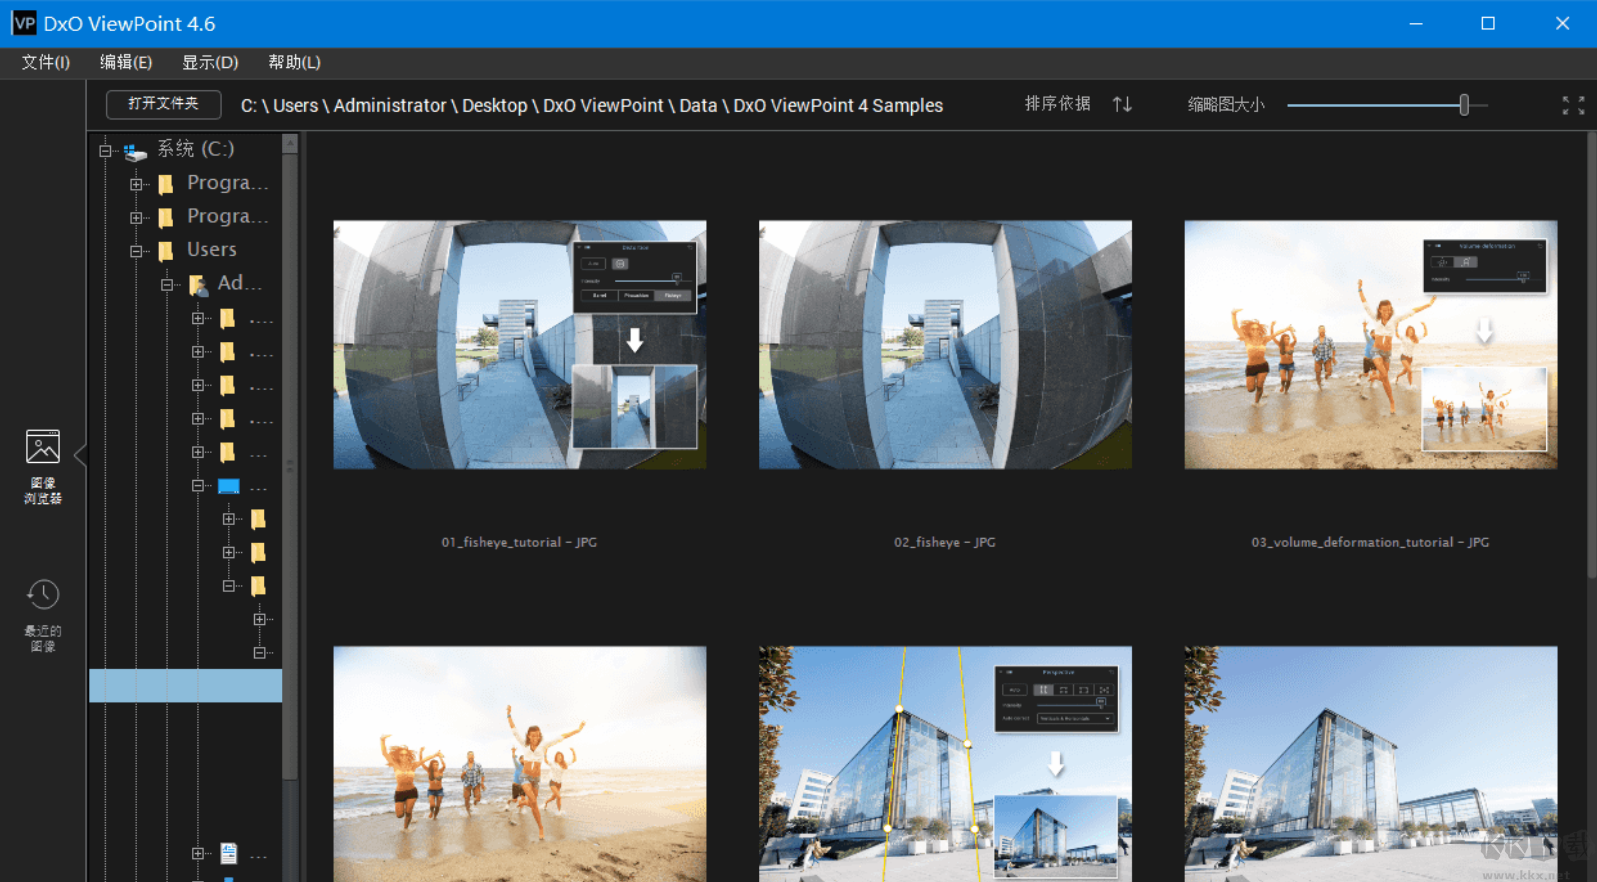The width and height of the screenshot is (1597, 882).
Task: Select the System (C:) drive icon
Action: pyautogui.click(x=135, y=151)
